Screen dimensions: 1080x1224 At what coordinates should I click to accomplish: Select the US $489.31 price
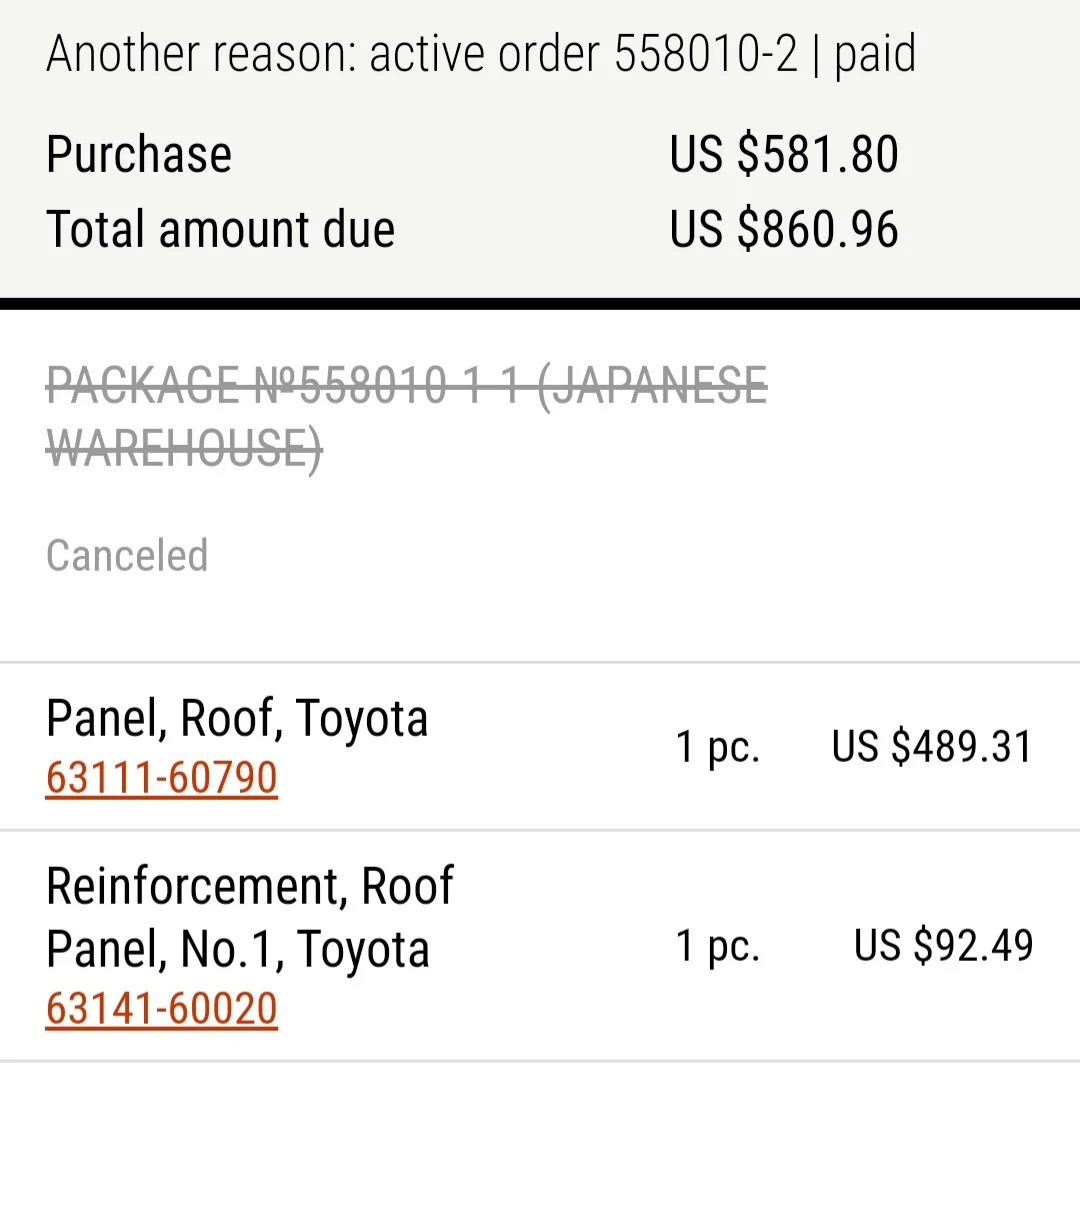pyautogui.click(x=931, y=747)
